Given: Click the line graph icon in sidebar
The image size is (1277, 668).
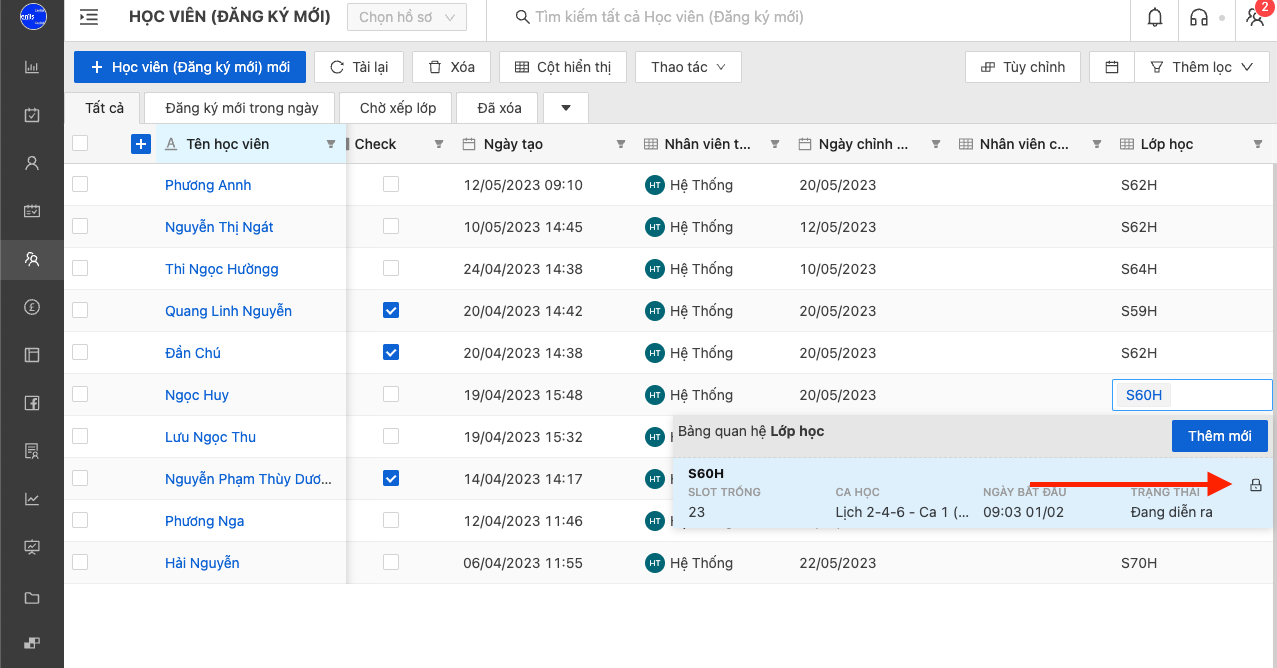Looking at the screenshot, I should (32, 499).
